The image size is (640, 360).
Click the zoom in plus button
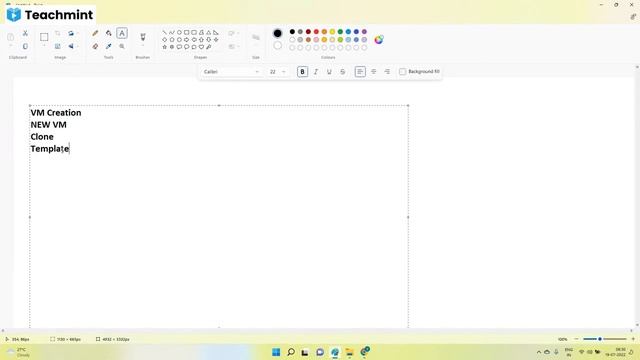click(x=633, y=339)
